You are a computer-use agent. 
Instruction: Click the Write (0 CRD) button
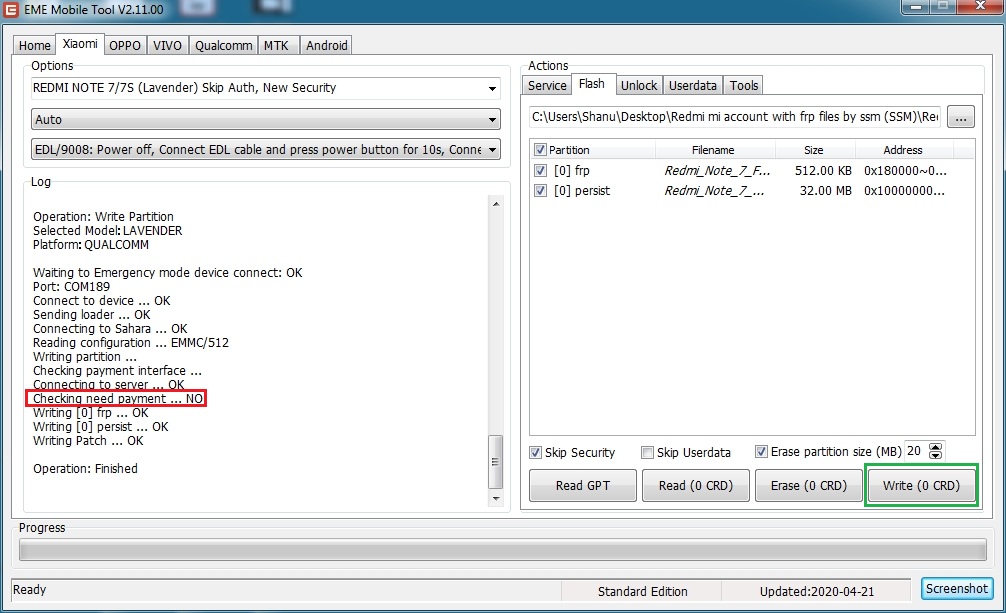[x=921, y=486]
